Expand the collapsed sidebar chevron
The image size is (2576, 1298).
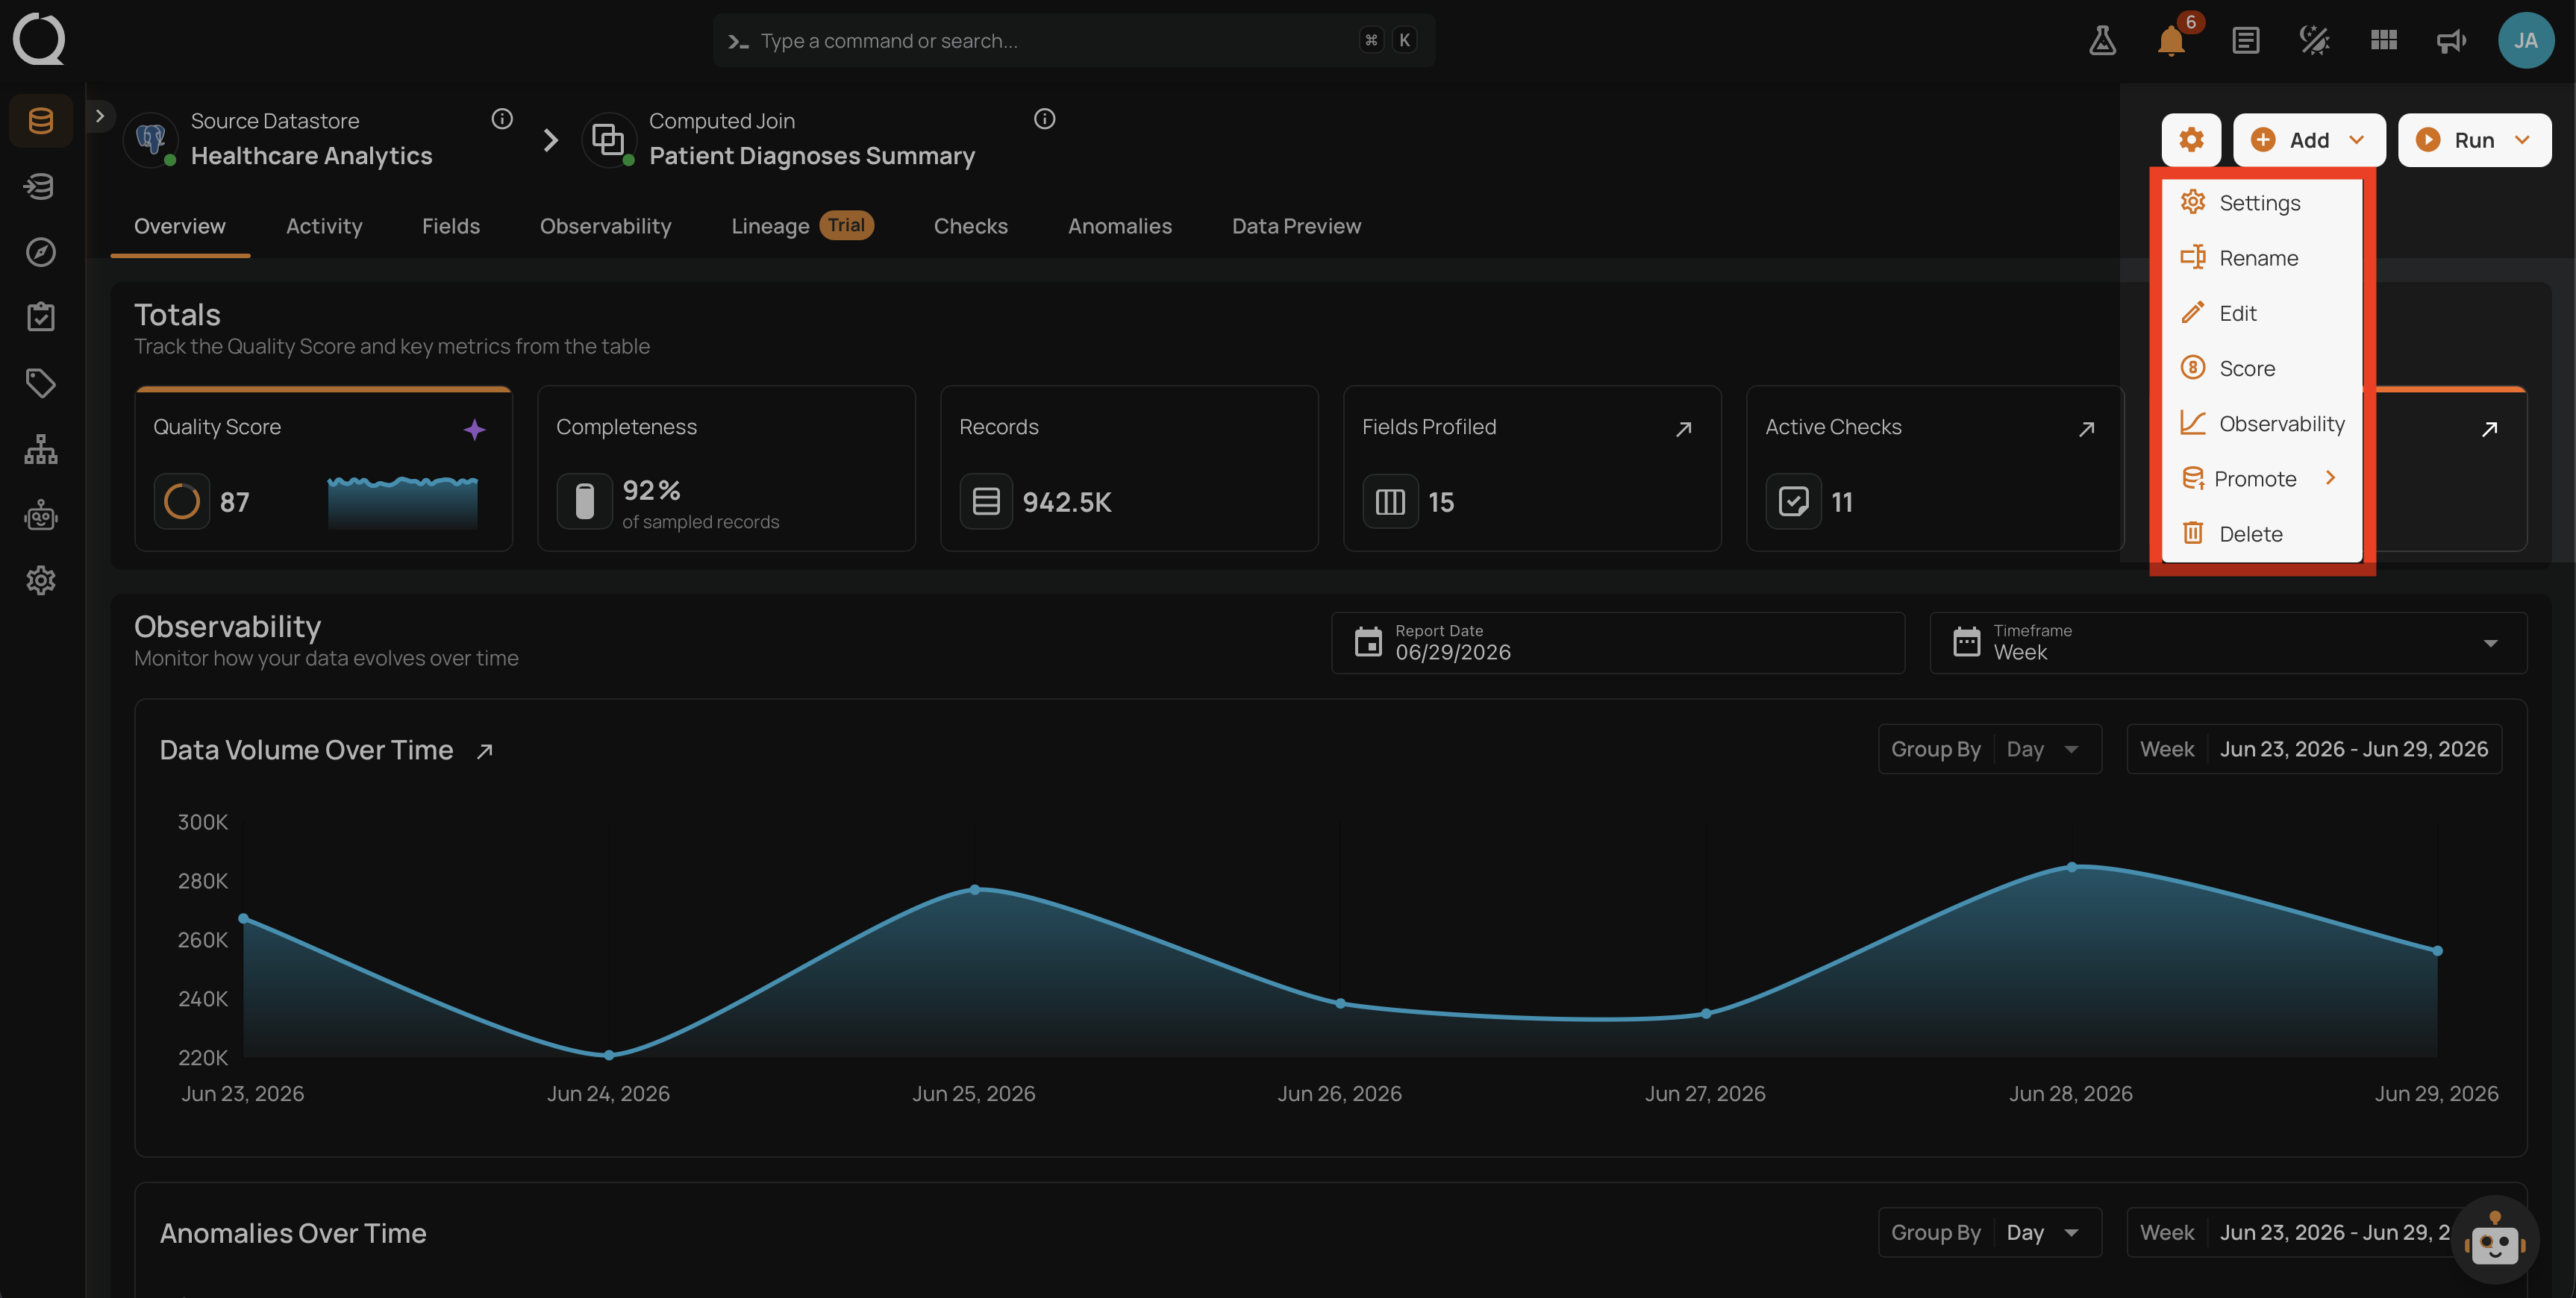tap(100, 117)
